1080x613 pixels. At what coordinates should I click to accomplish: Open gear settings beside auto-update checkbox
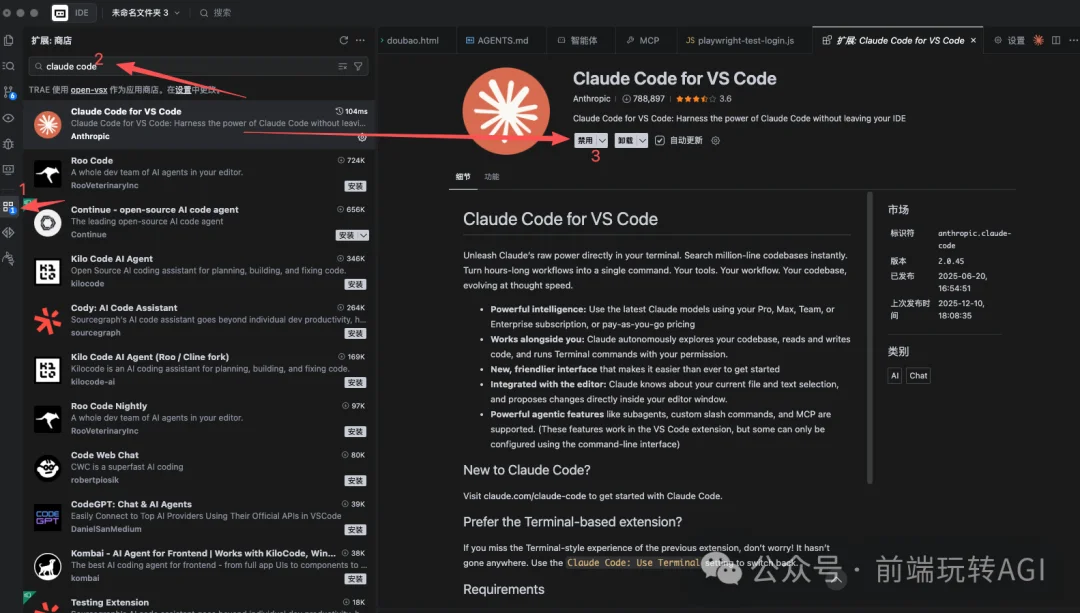point(715,141)
